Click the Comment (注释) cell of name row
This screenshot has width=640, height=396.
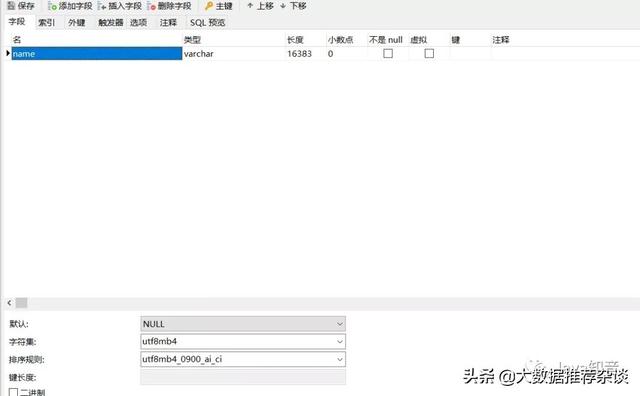click(x=565, y=53)
